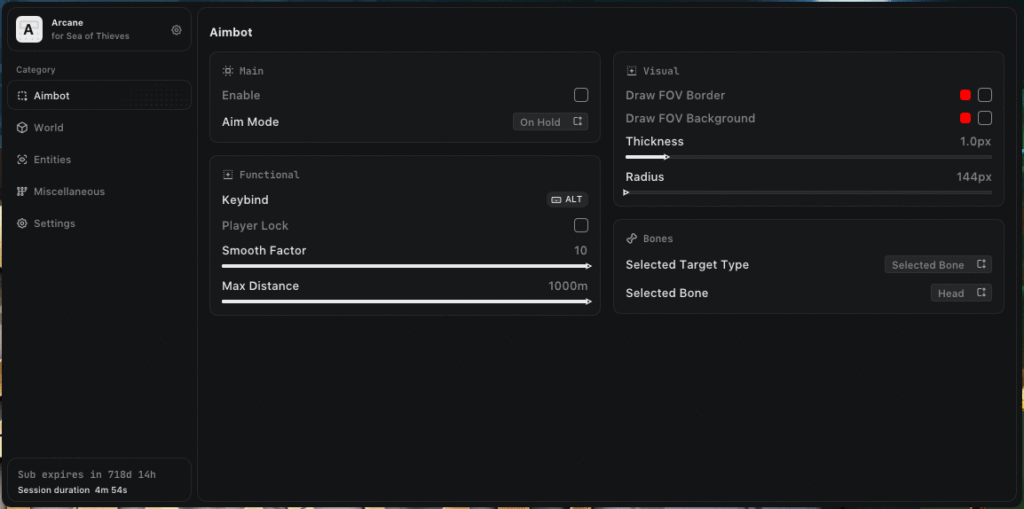Click the Bones section header icon

pos(632,239)
